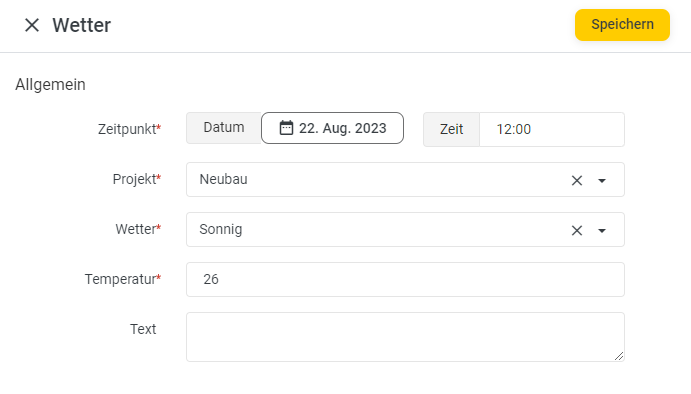Click the Zeitpunkt field label
691x394 pixels.
[x=129, y=129]
